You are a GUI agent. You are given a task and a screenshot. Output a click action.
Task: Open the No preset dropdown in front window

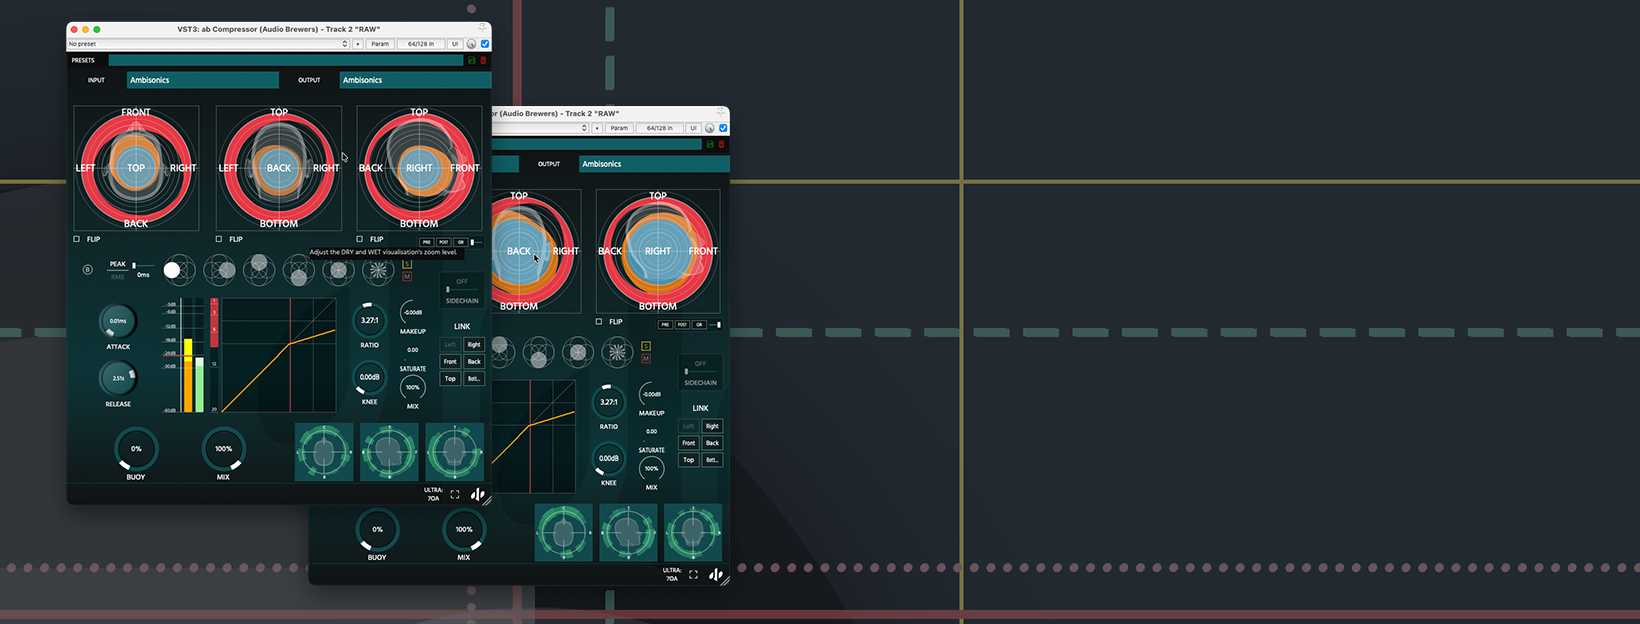point(208,44)
